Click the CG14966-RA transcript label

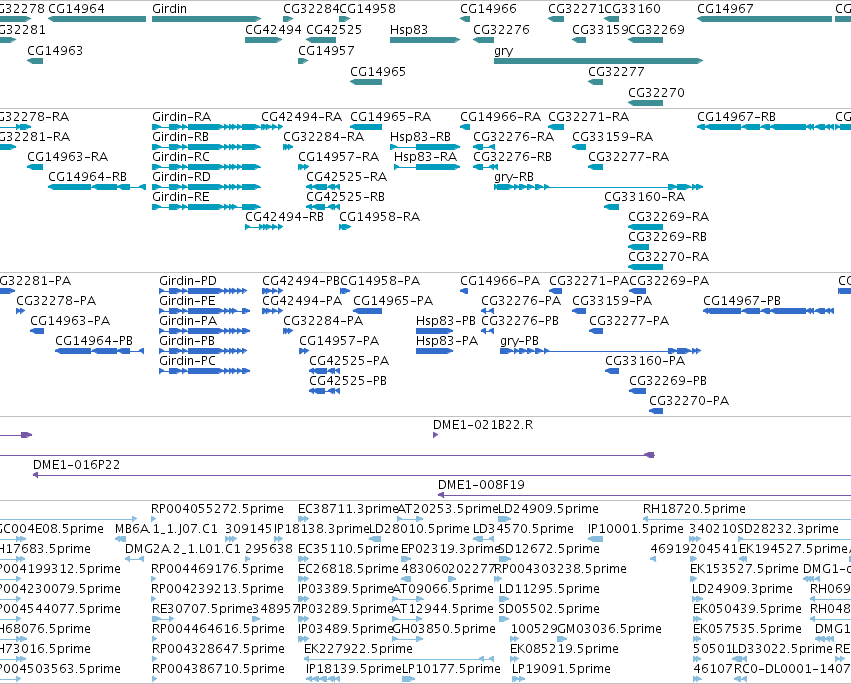click(x=500, y=117)
